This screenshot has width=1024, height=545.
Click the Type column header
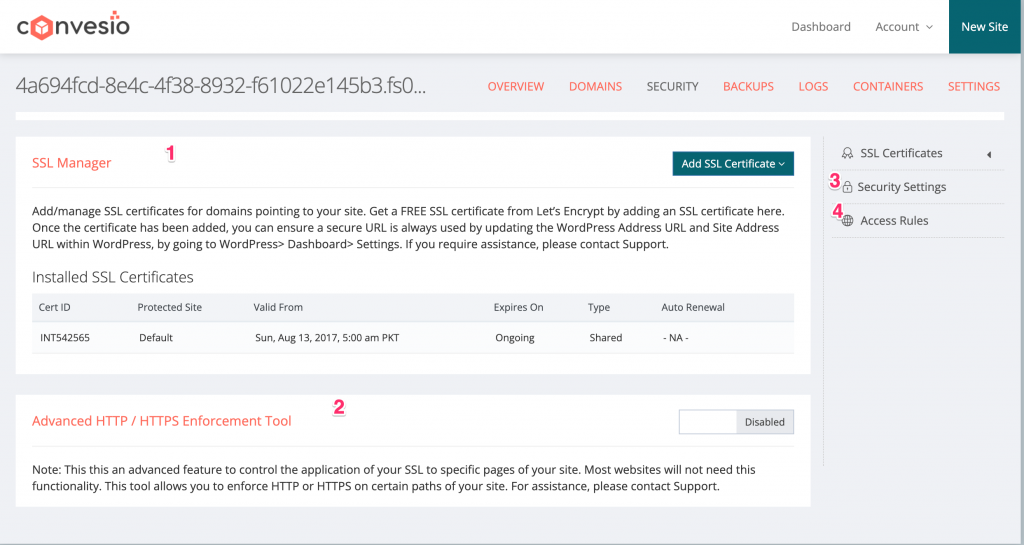tap(598, 307)
